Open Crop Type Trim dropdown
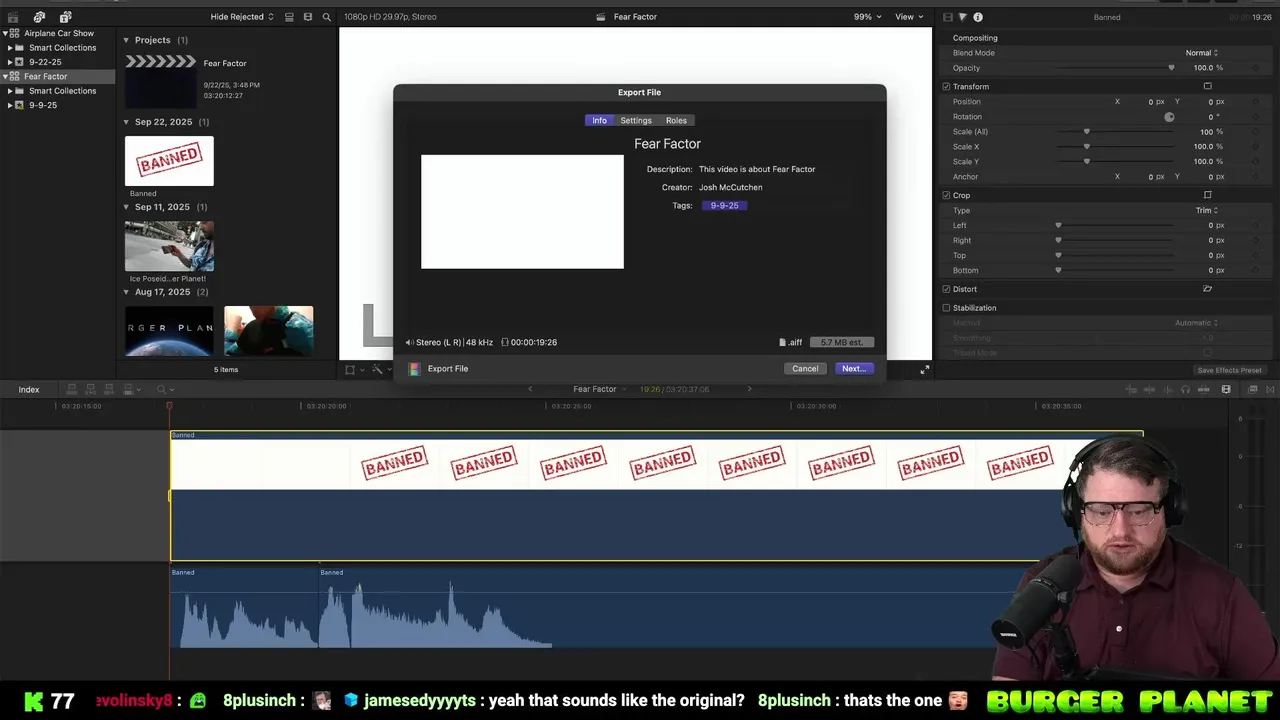Viewport: 1280px width, 720px height. 1207,210
